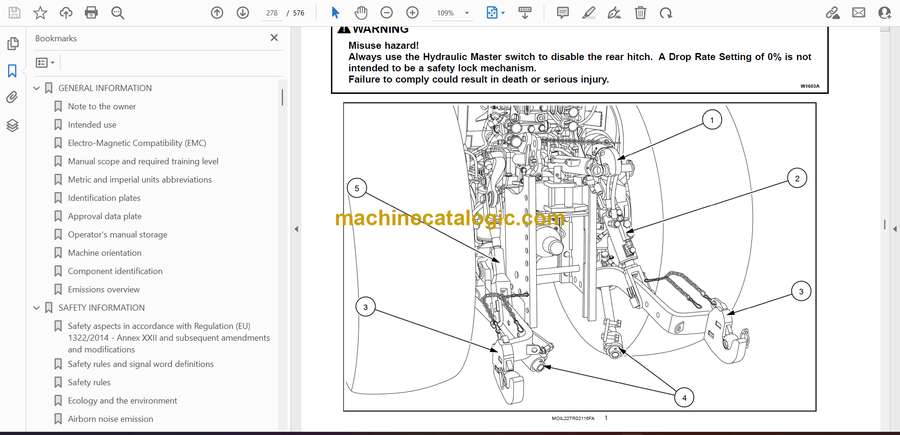Screen dimensions: 900x435
Task: Click the Delete trash icon
Action: point(640,13)
